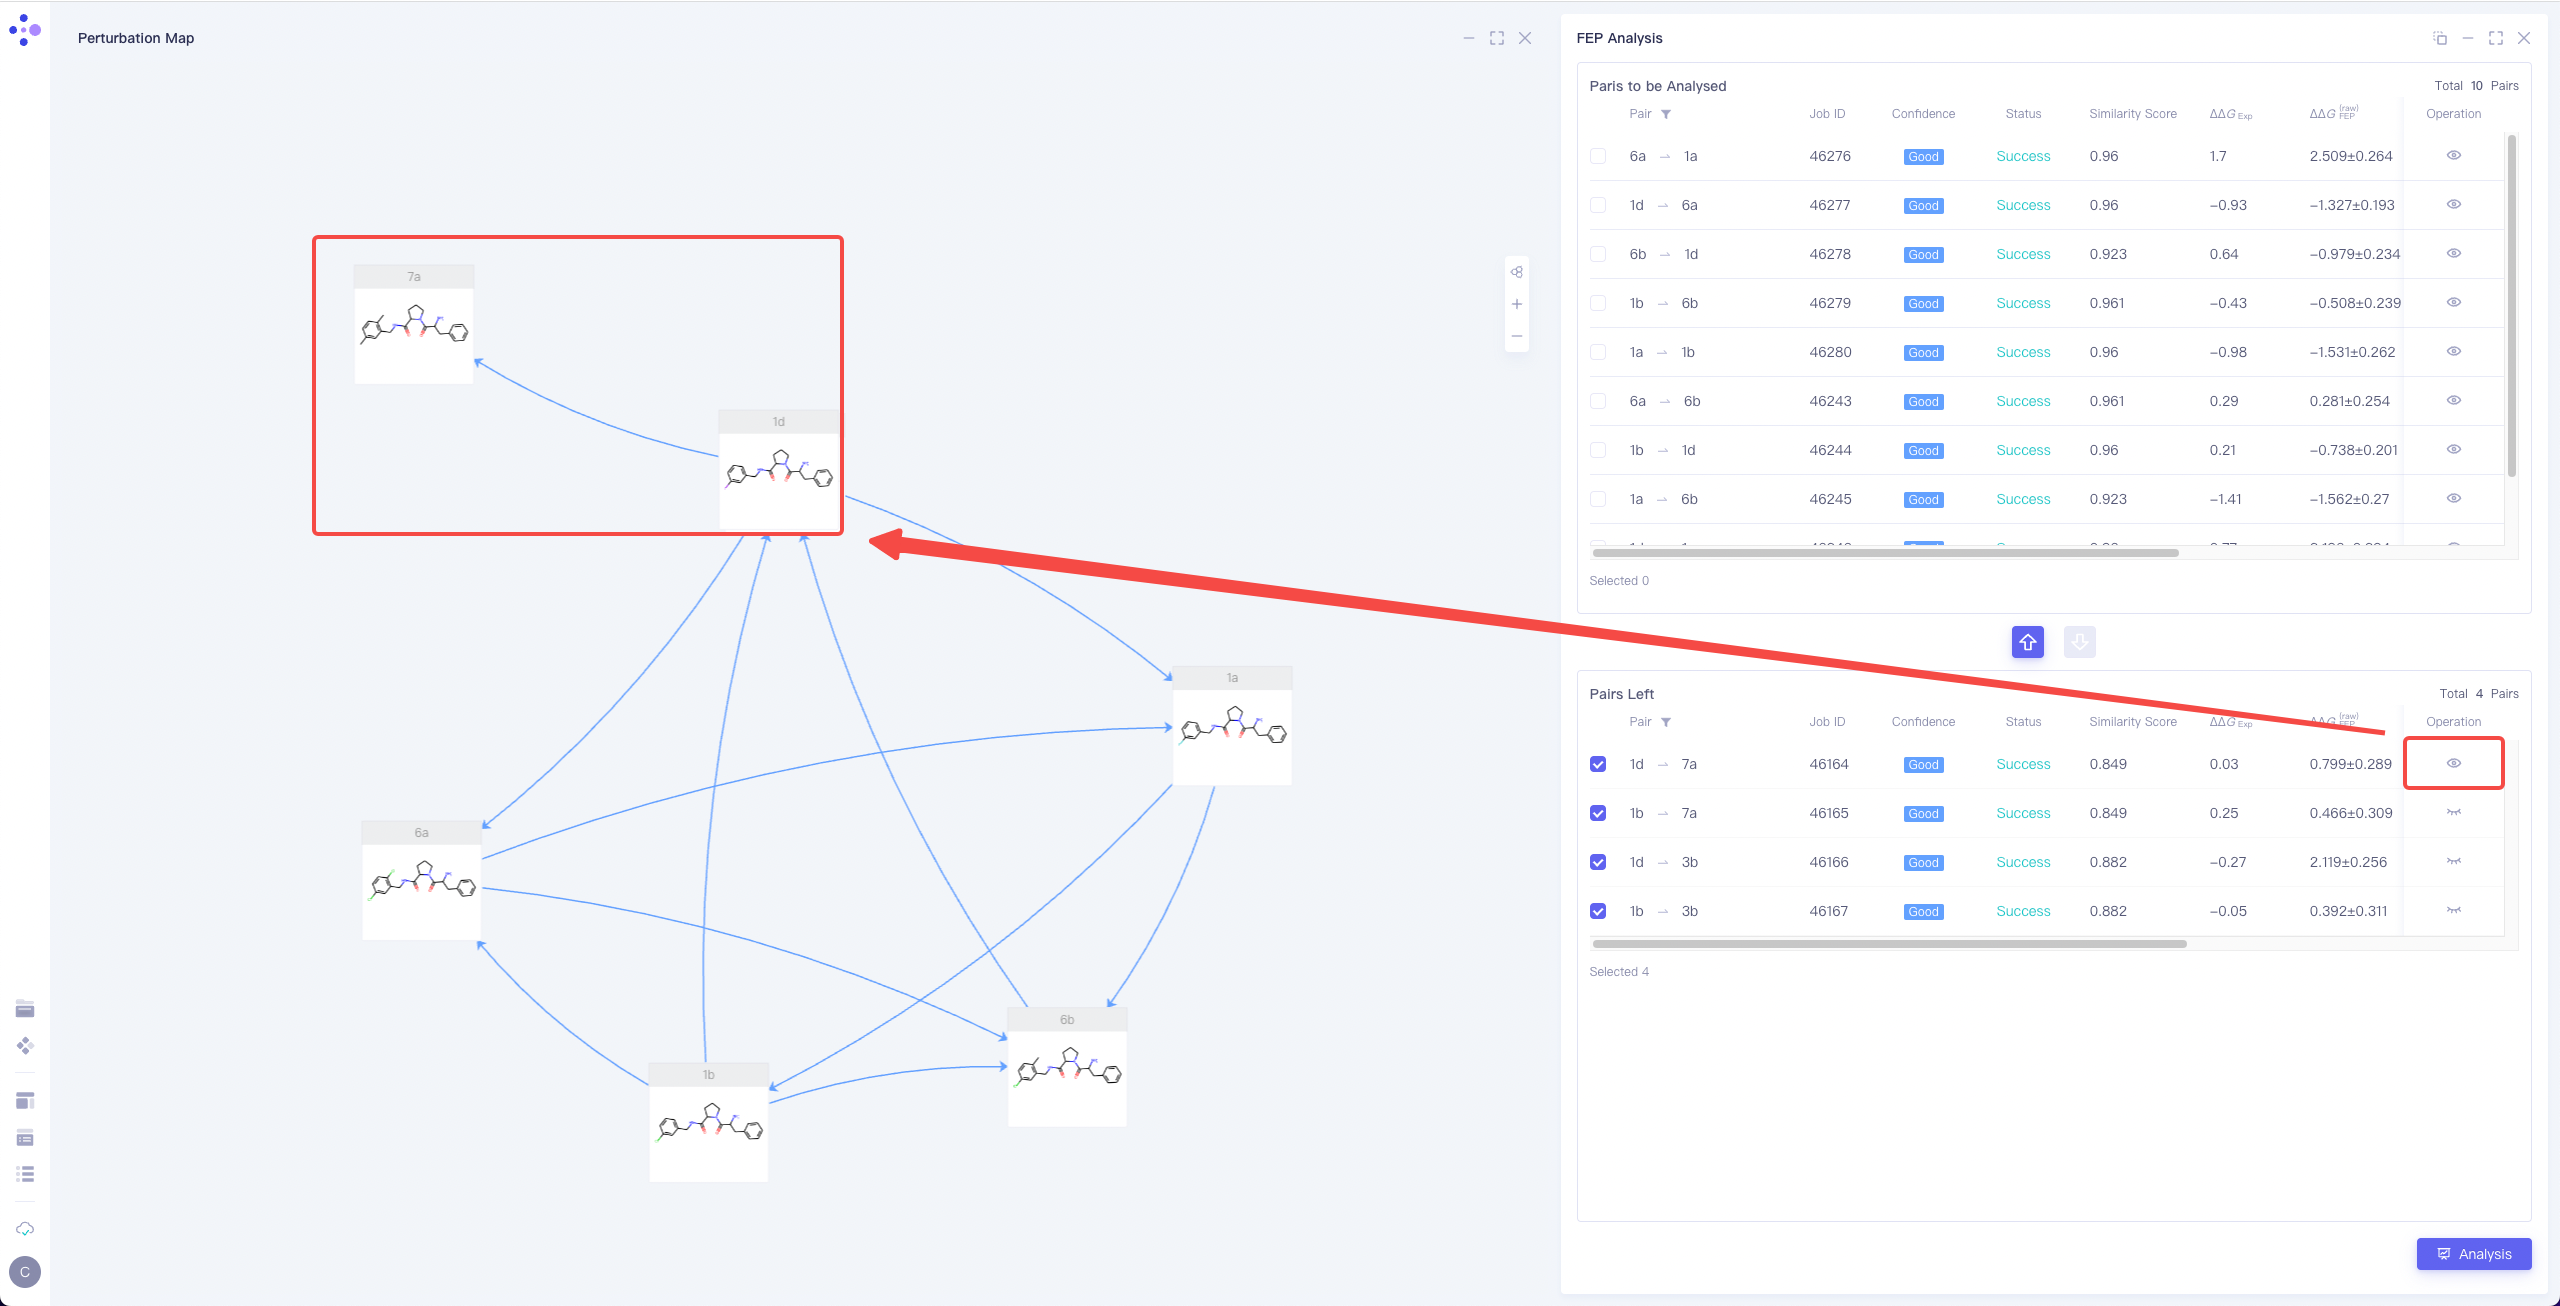This screenshot has height=1306, width=2560.
Task: Uncheck pair 1b to 7a checkbox
Action: point(1598,813)
